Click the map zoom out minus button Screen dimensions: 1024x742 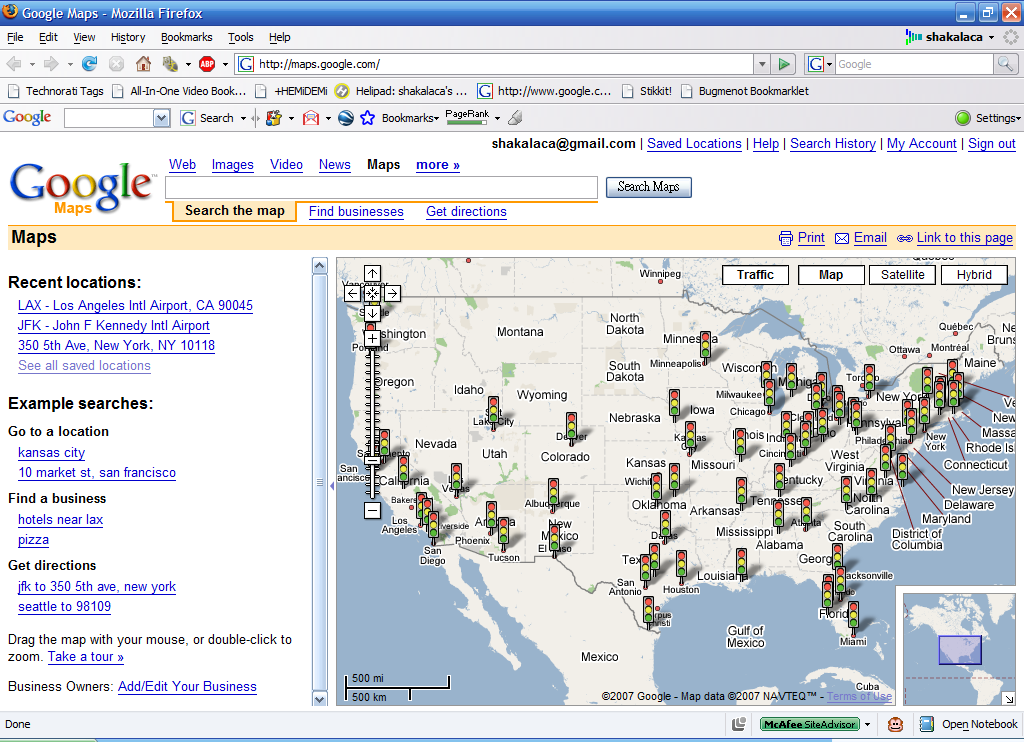pos(372,510)
